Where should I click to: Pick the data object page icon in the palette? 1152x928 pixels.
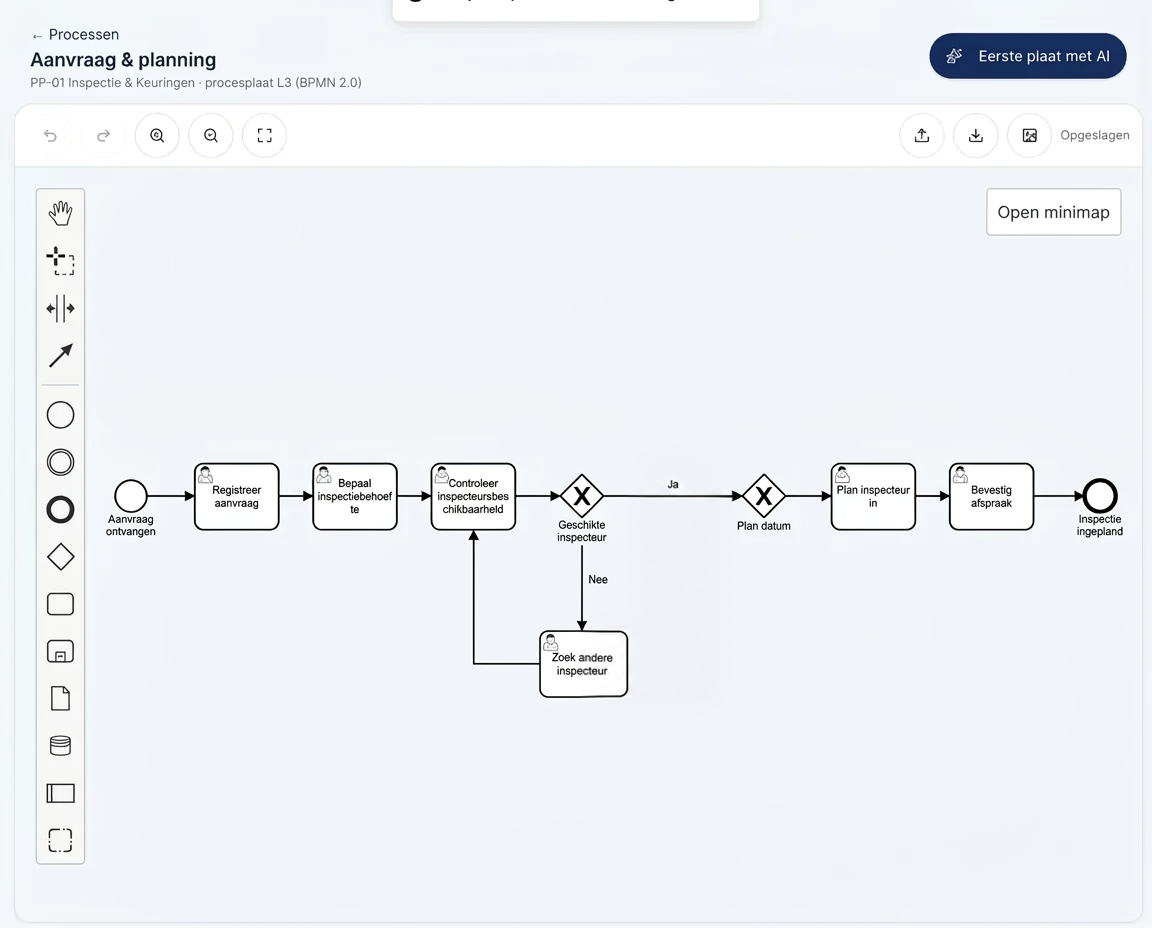tap(60, 699)
